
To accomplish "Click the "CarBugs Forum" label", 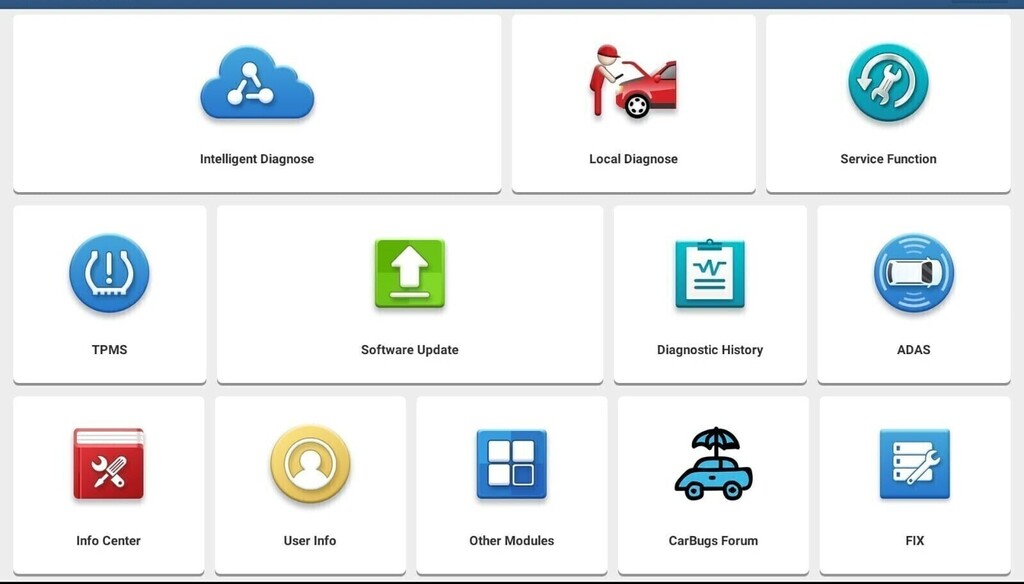I will pyautogui.click(x=713, y=540).
